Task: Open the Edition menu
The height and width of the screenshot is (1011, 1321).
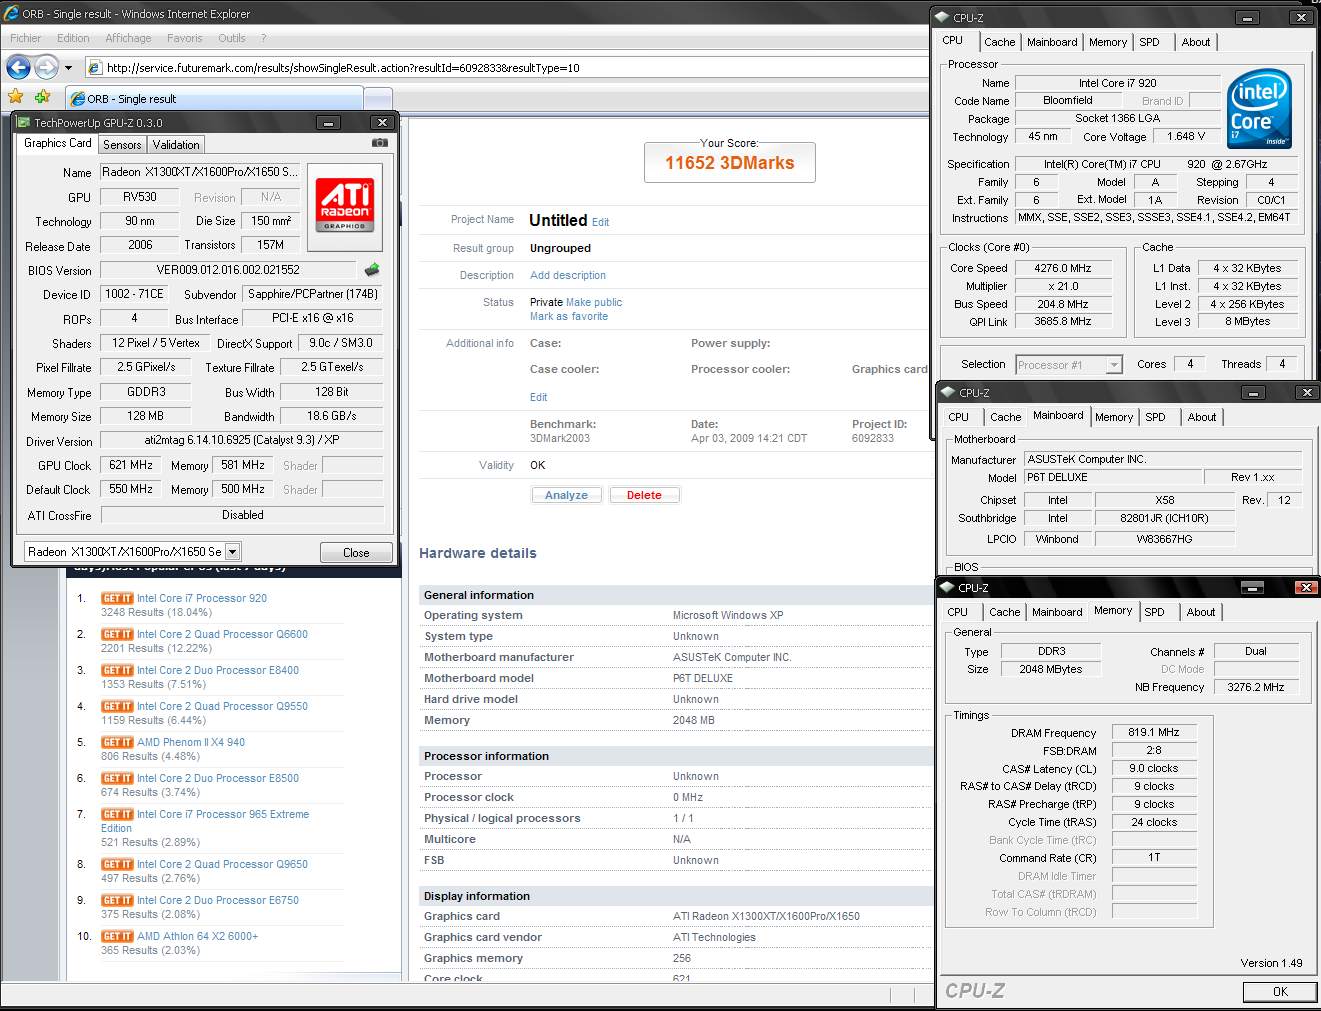Action: click(x=73, y=38)
